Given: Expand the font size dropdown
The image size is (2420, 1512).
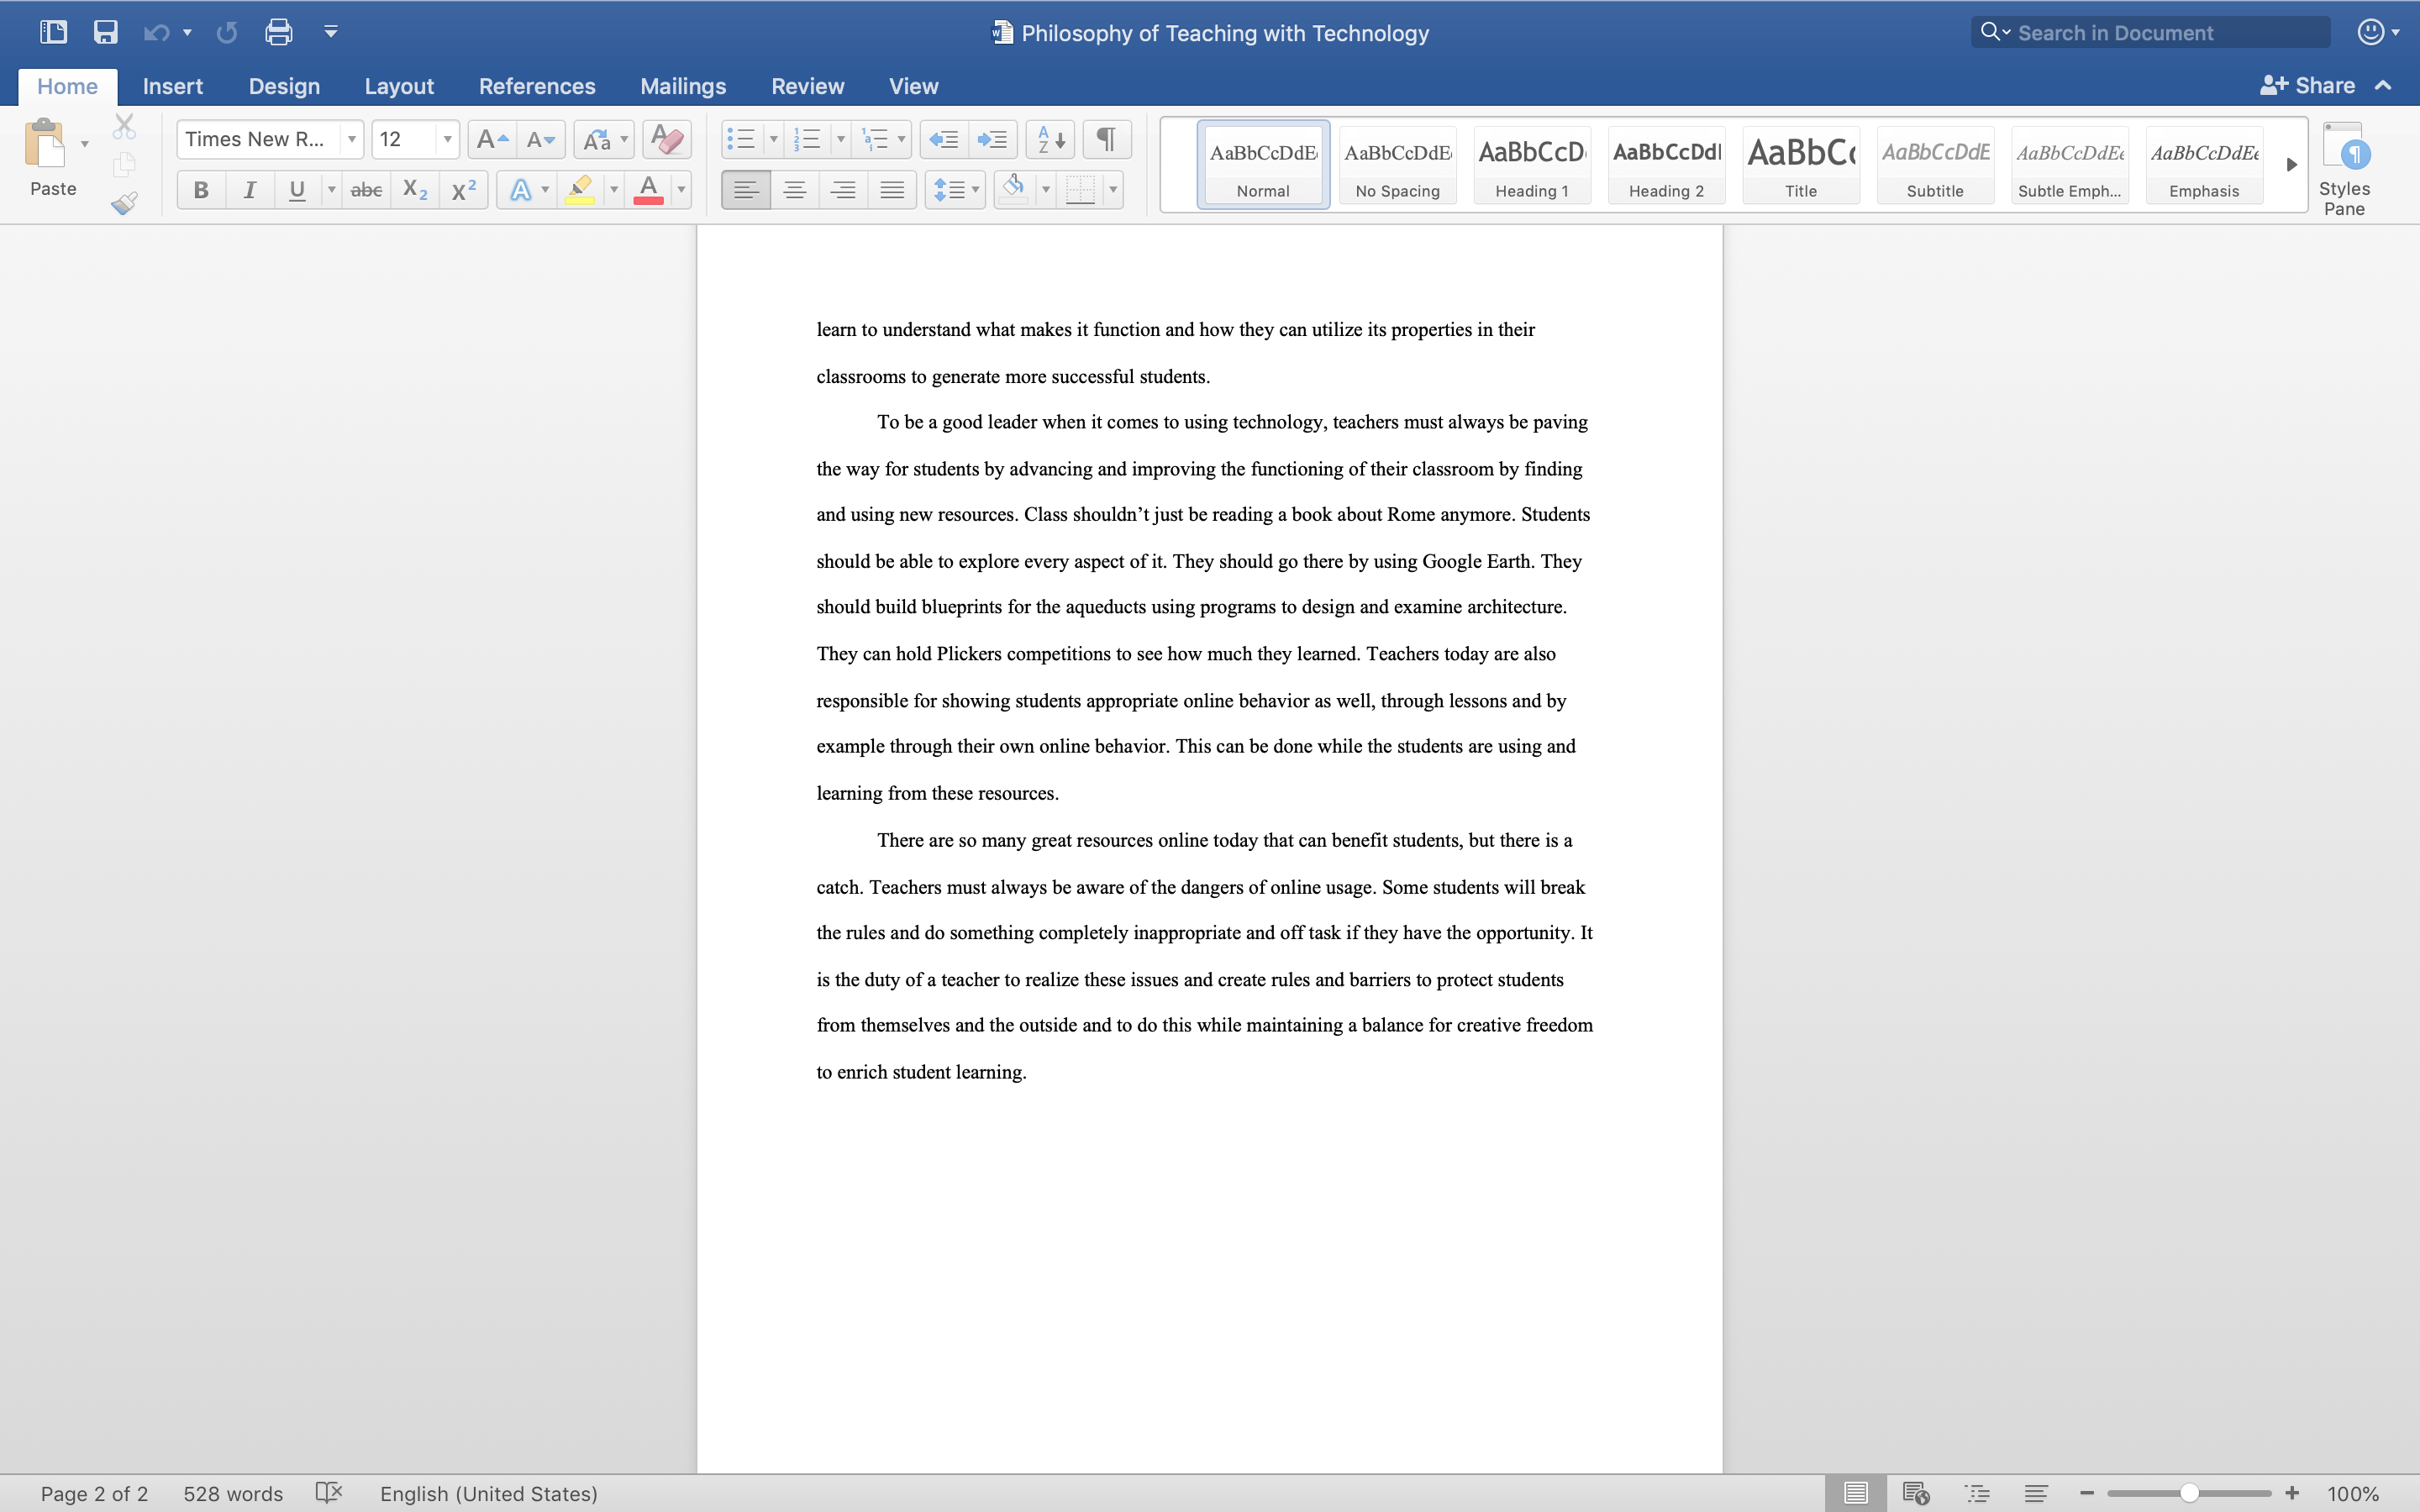Looking at the screenshot, I should (x=447, y=139).
